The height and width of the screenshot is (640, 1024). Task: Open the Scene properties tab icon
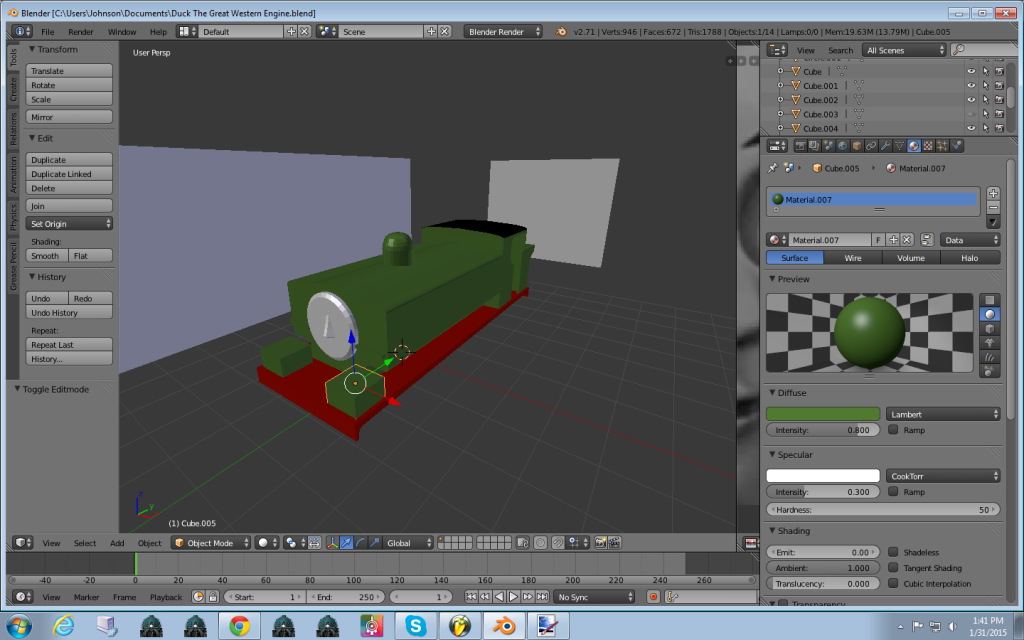(828, 146)
